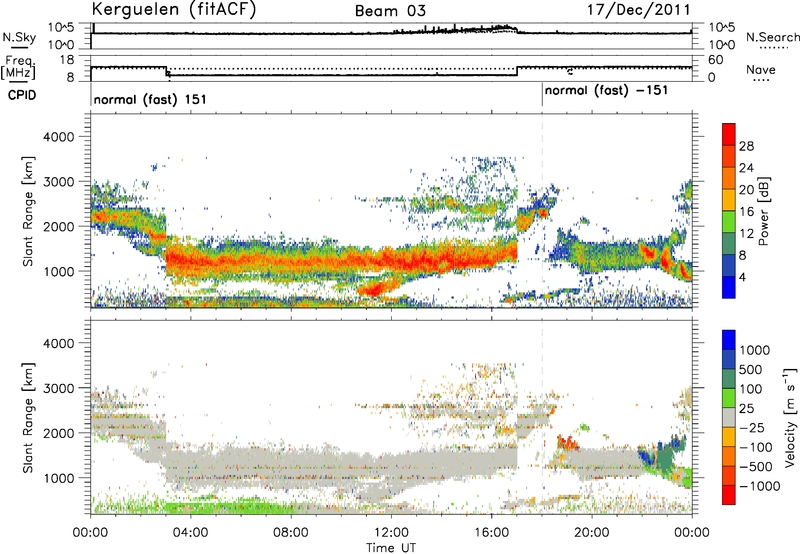Click the 'N.Search' legend label
The height and width of the screenshot is (554, 800).
coord(773,37)
